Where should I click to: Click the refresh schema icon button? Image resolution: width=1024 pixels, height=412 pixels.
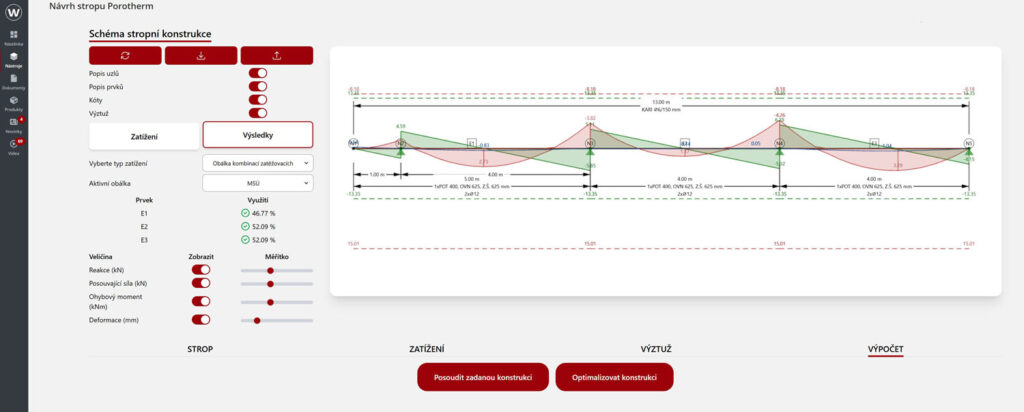click(x=125, y=56)
